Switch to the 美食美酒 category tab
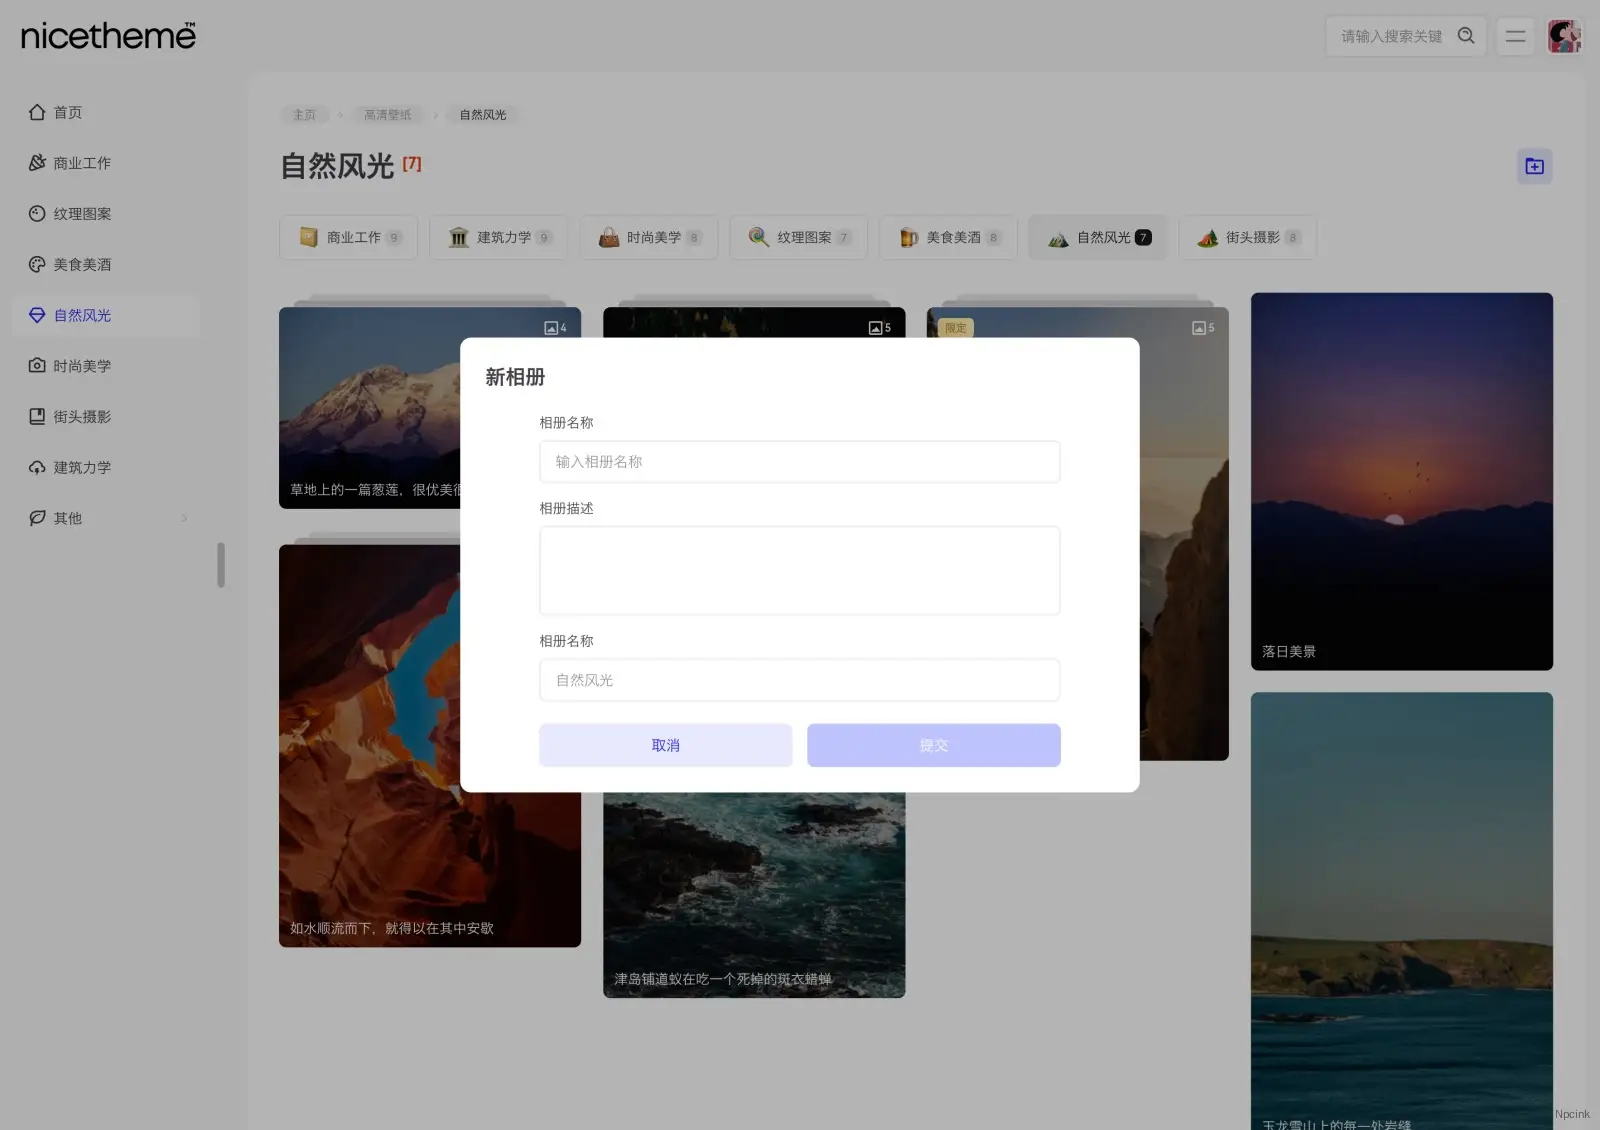The image size is (1600, 1130). 948,237
